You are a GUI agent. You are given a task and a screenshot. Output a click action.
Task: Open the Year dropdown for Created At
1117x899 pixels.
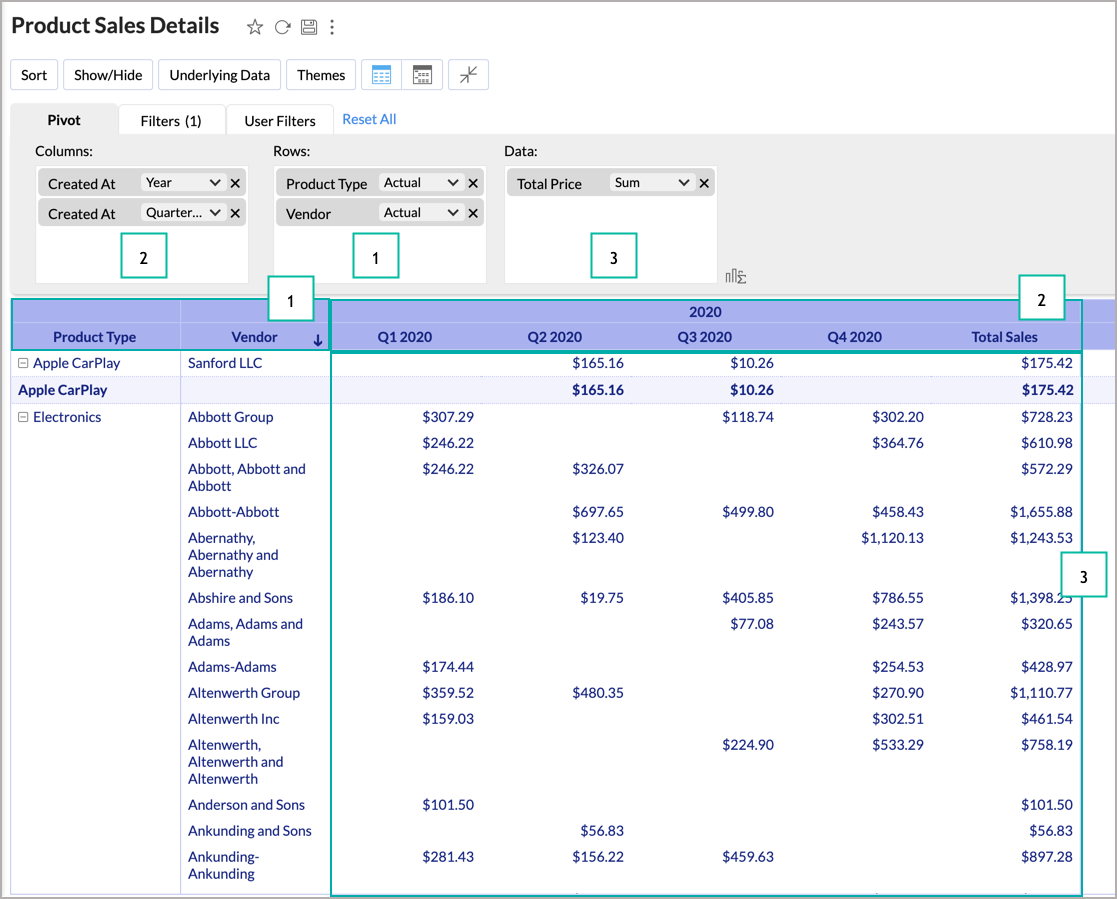pyautogui.click(x=182, y=183)
